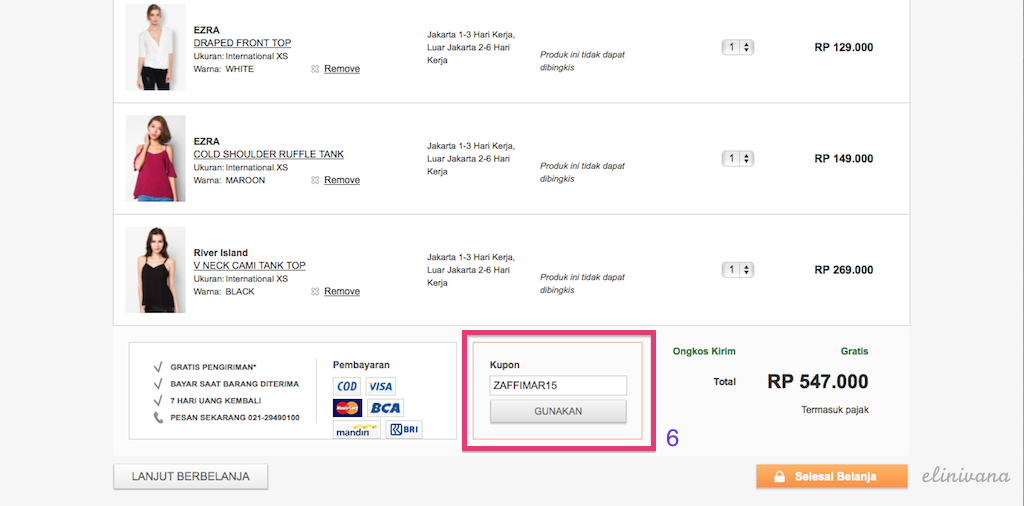
Task: Open the V Neck Cami Tank Top link
Action: tap(249, 266)
